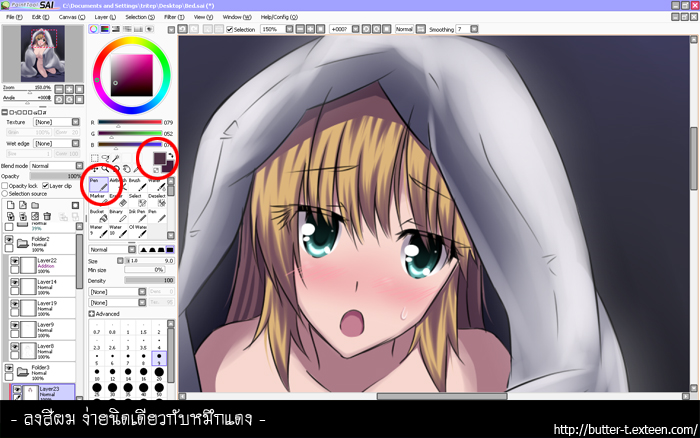The image size is (700, 438).
Task: Select the Oil Water brush tool
Action: point(137,231)
